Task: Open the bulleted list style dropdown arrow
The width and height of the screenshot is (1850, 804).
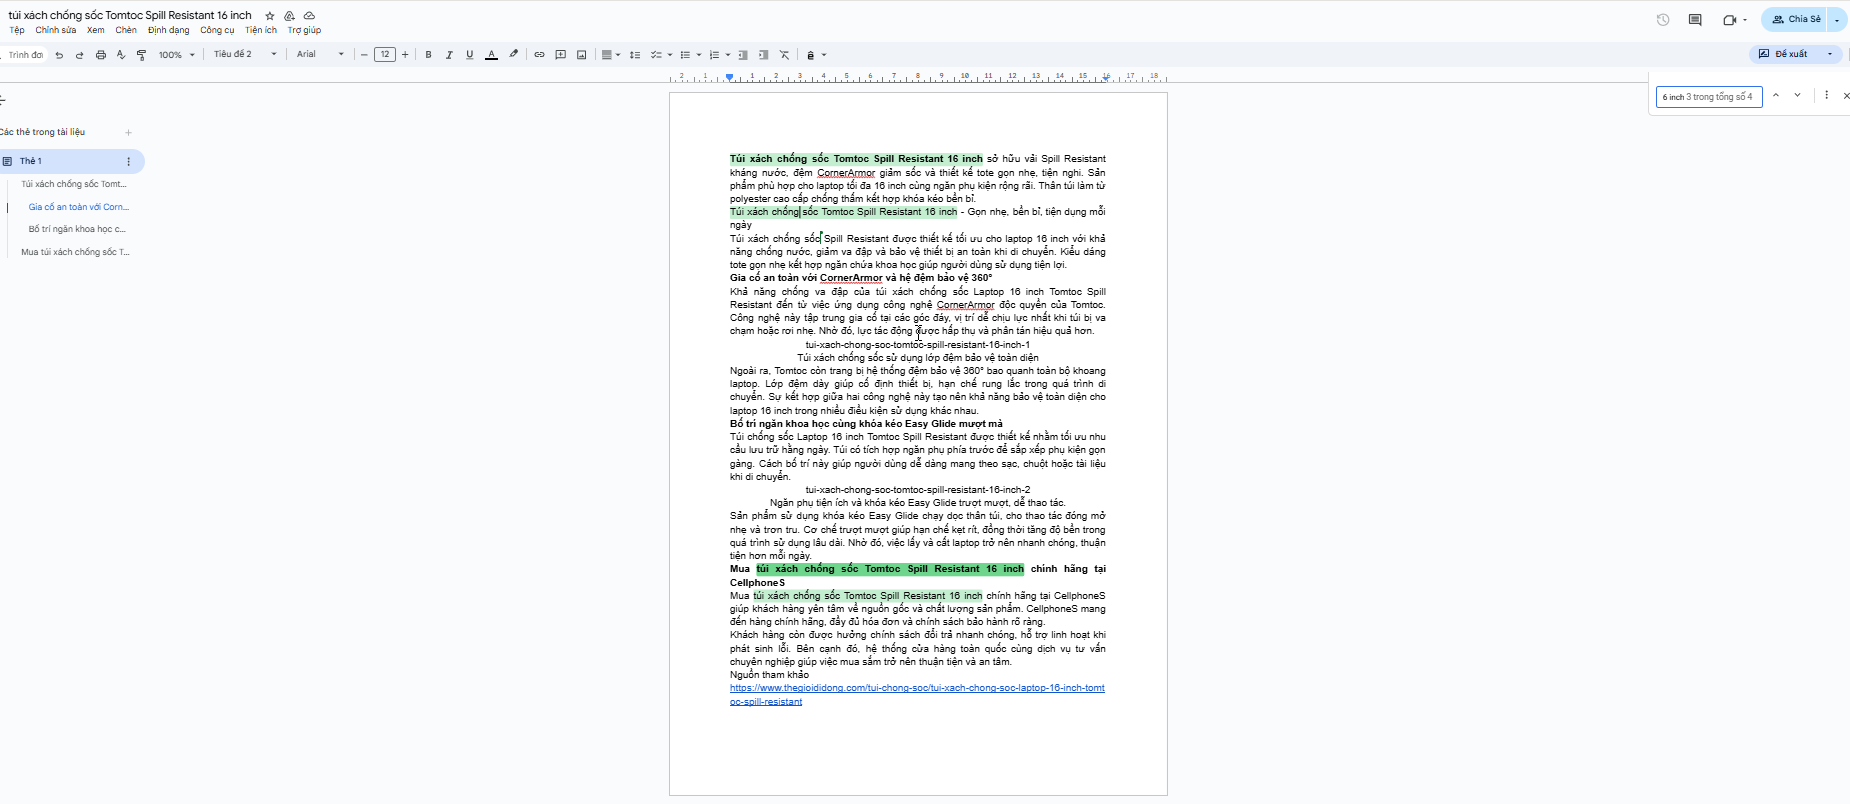Action: pyautogui.click(x=698, y=55)
